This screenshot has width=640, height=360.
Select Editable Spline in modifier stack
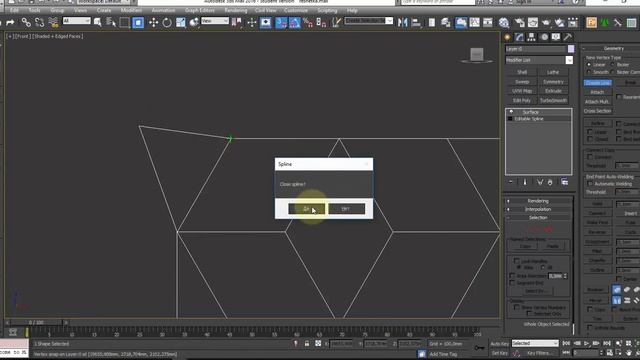tap(529, 119)
